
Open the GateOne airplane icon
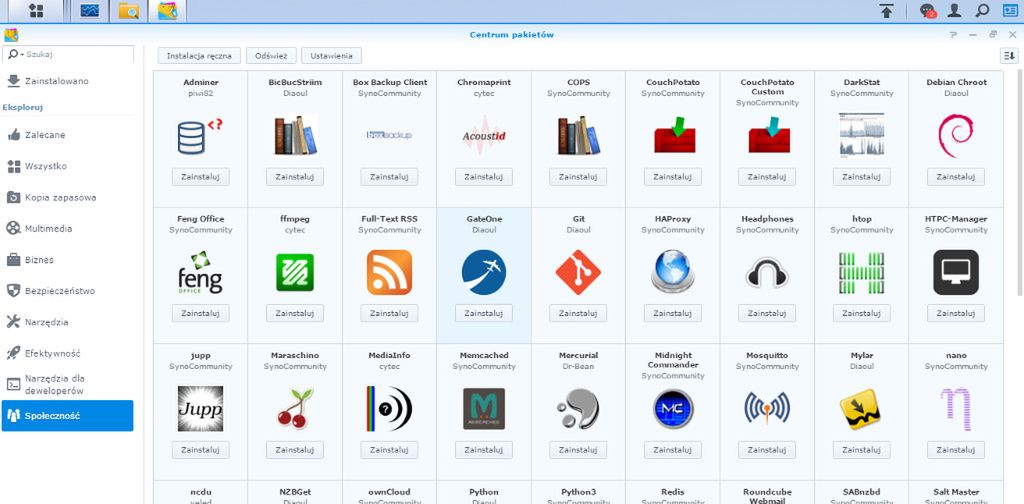pos(484,272)
